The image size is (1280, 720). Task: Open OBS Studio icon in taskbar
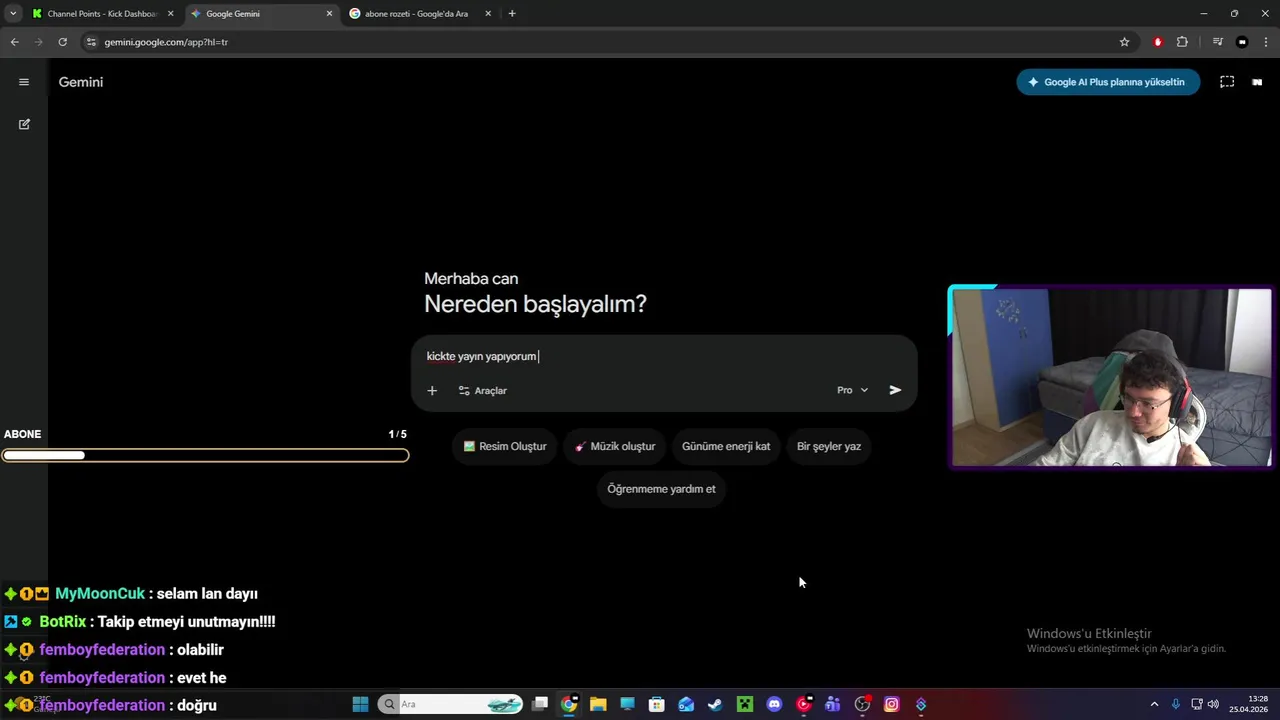pos(862,704)
